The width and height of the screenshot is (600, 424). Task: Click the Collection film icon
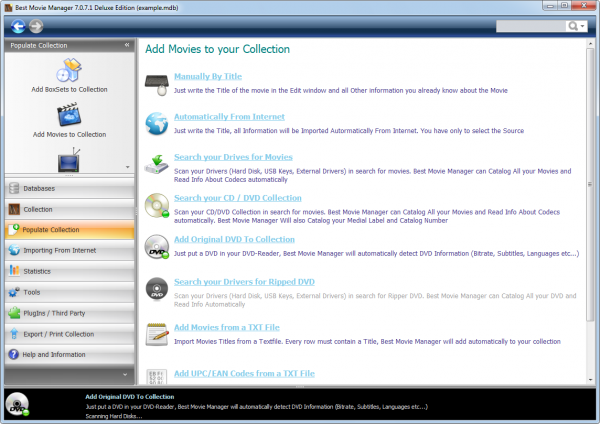pos(14,209)
